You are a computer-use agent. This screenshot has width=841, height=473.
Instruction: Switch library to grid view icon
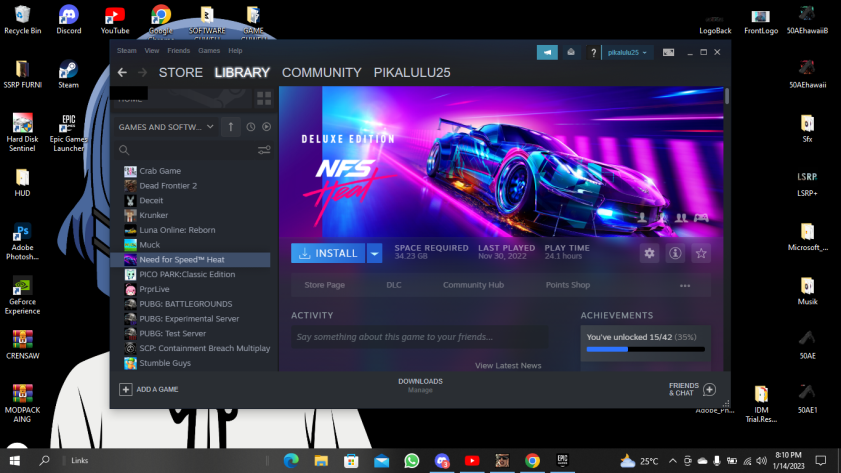tap(264, 98)
